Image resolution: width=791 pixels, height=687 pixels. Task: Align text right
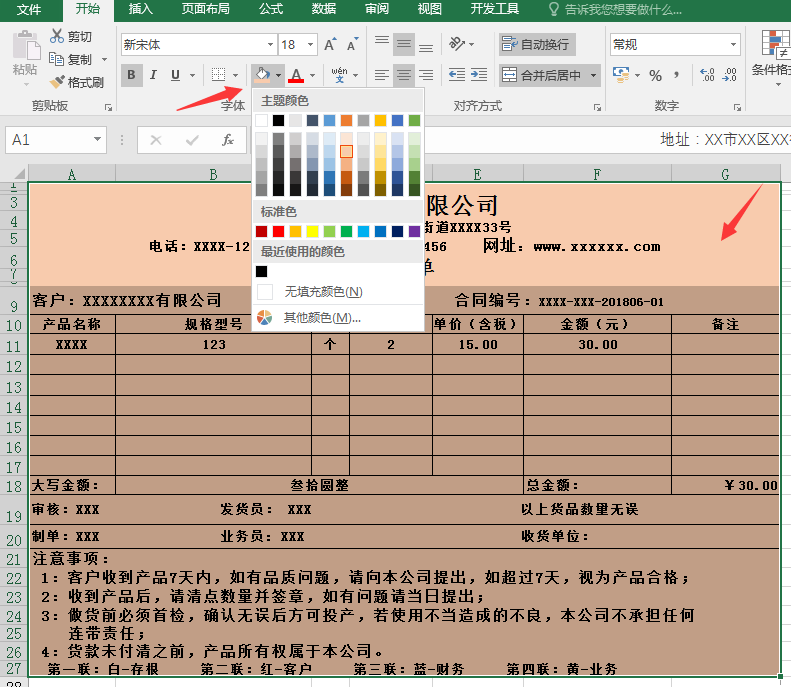426,75
